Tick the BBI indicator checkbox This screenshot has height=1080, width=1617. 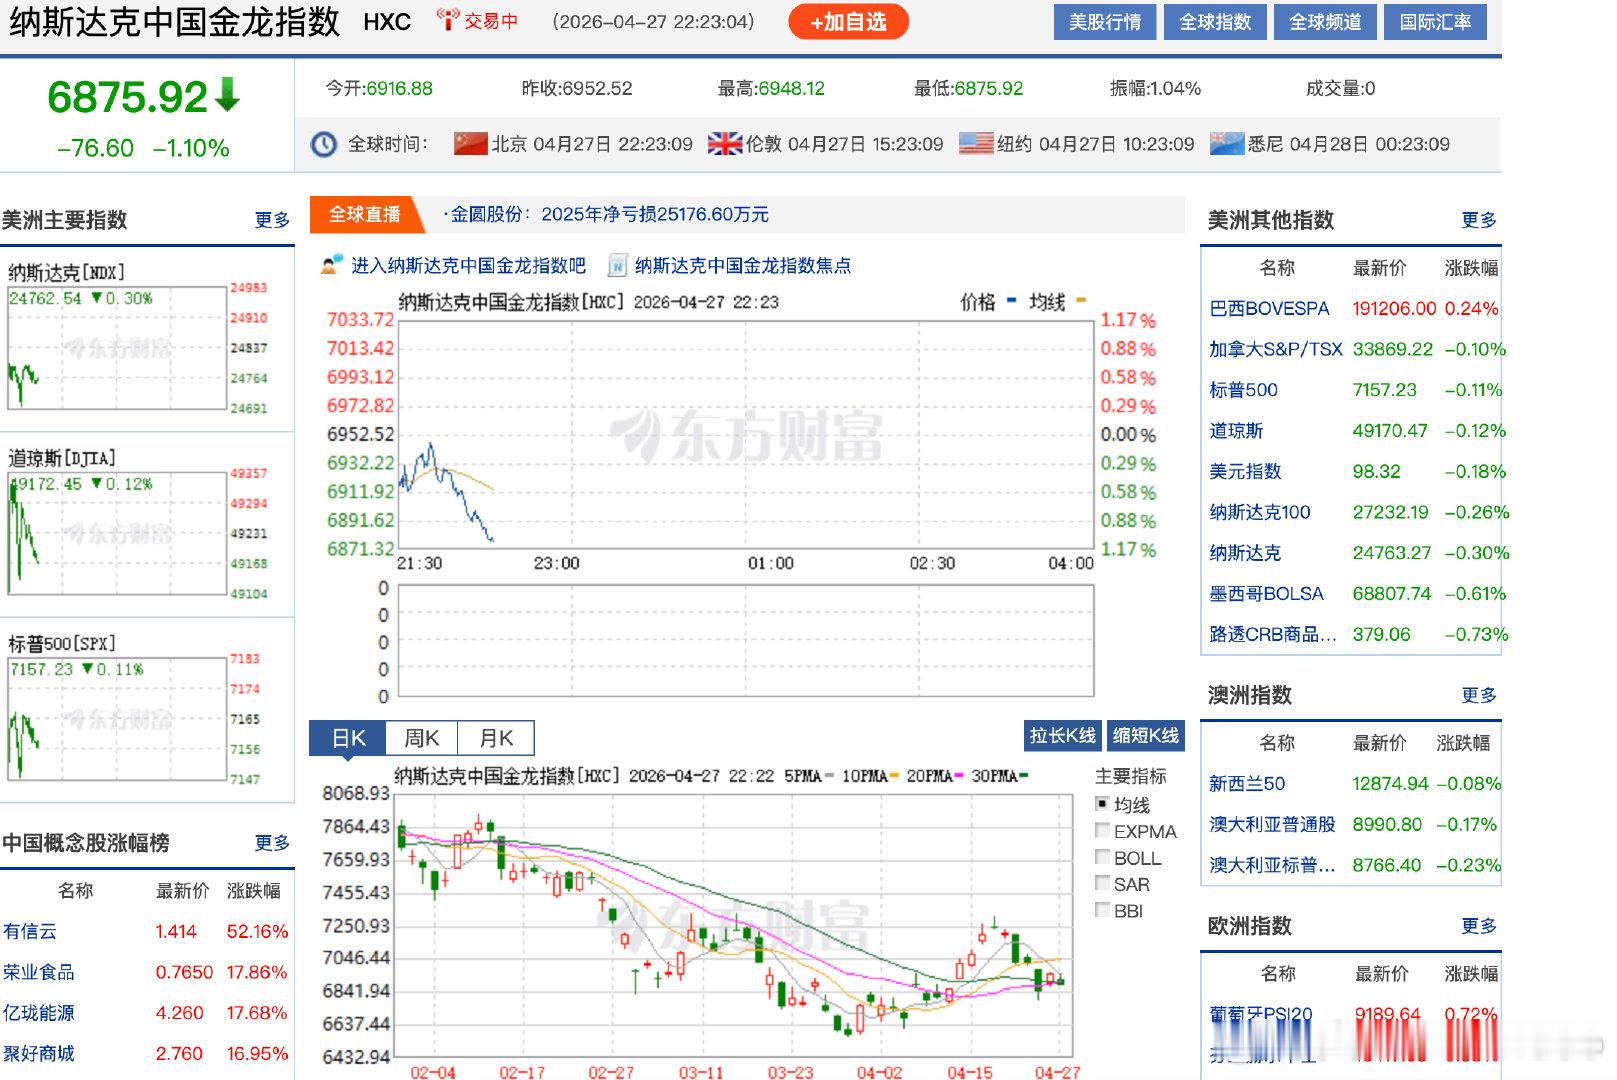(x=1102, y=910)
